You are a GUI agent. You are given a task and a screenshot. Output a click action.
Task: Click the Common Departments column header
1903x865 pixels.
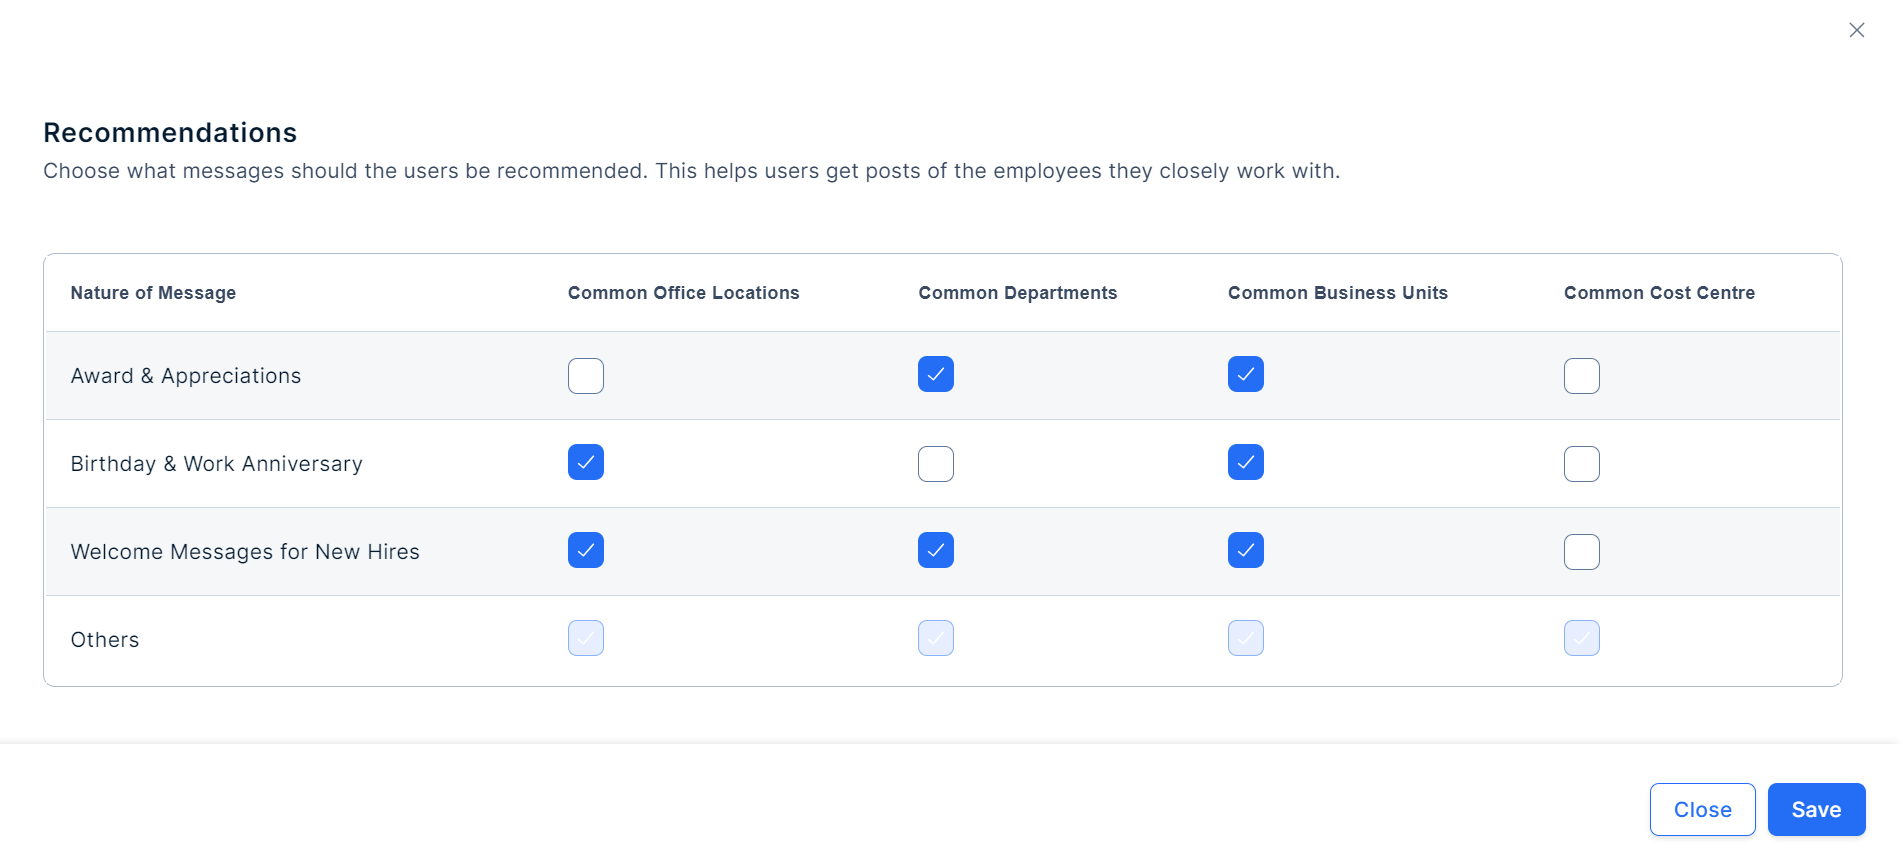[1017, 293]
